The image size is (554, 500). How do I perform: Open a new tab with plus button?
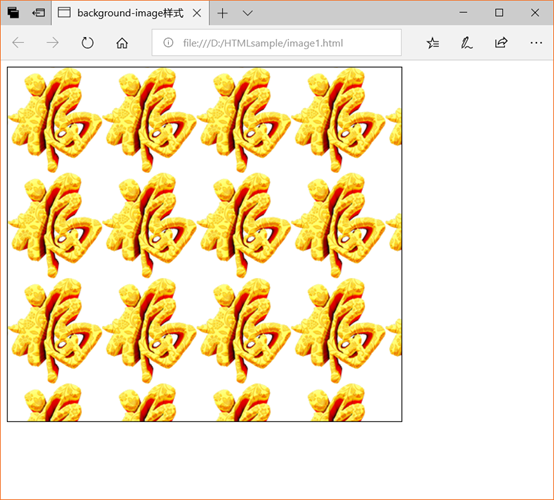click(x=223, y=13)
